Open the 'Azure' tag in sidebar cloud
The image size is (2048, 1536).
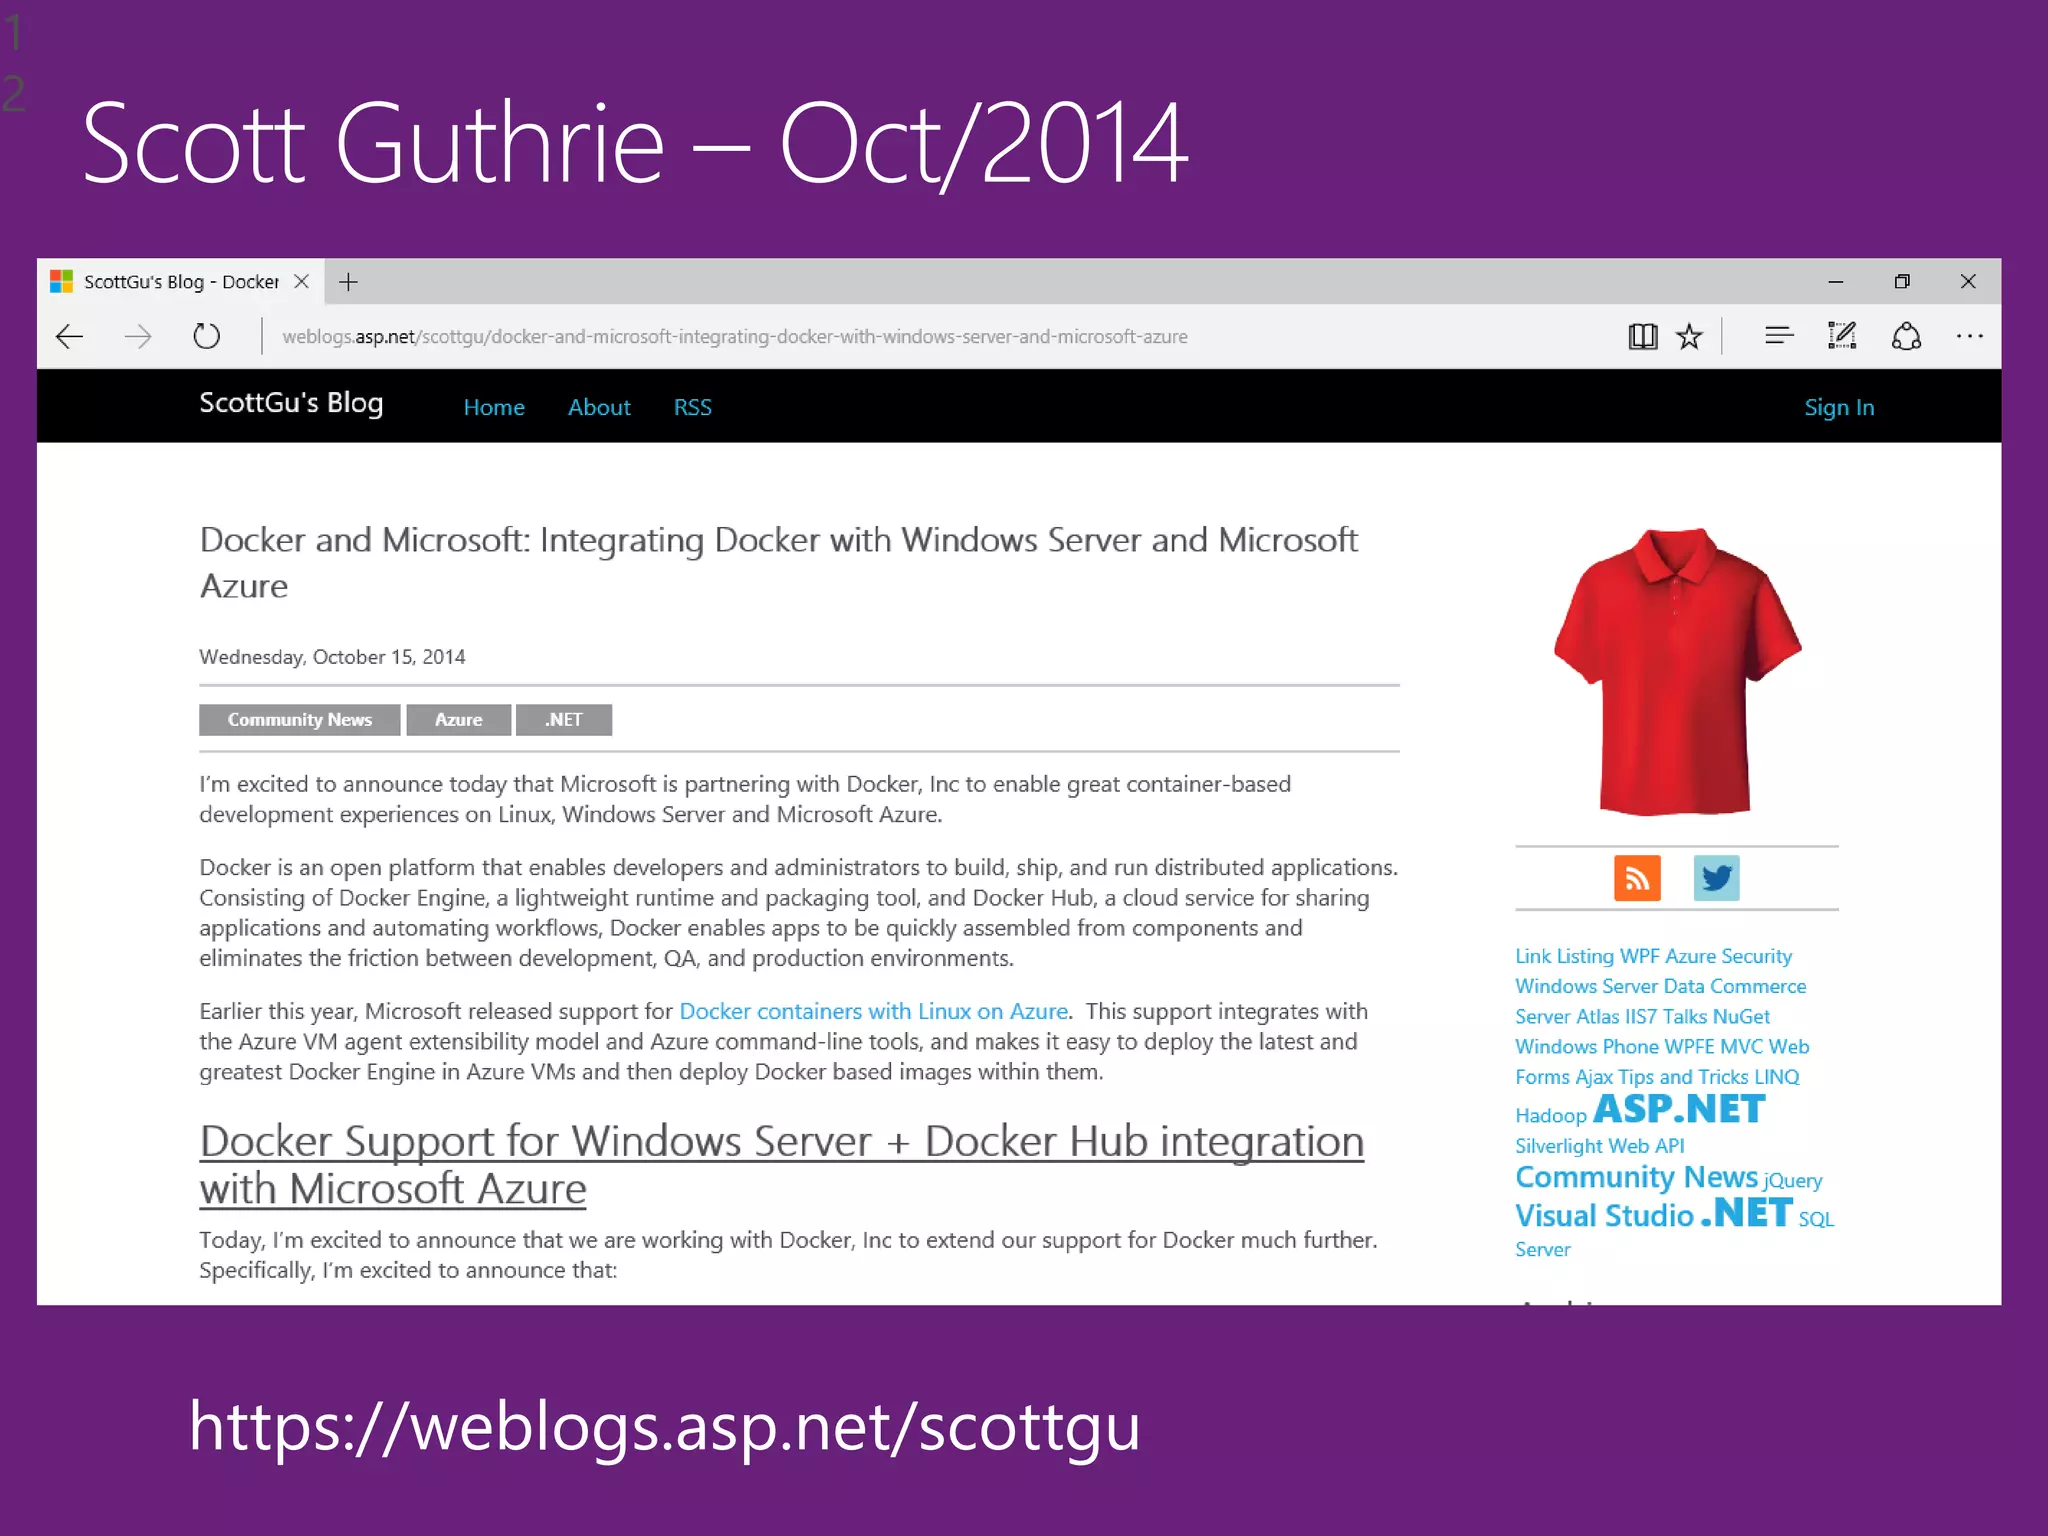(x=1691, y=956)
